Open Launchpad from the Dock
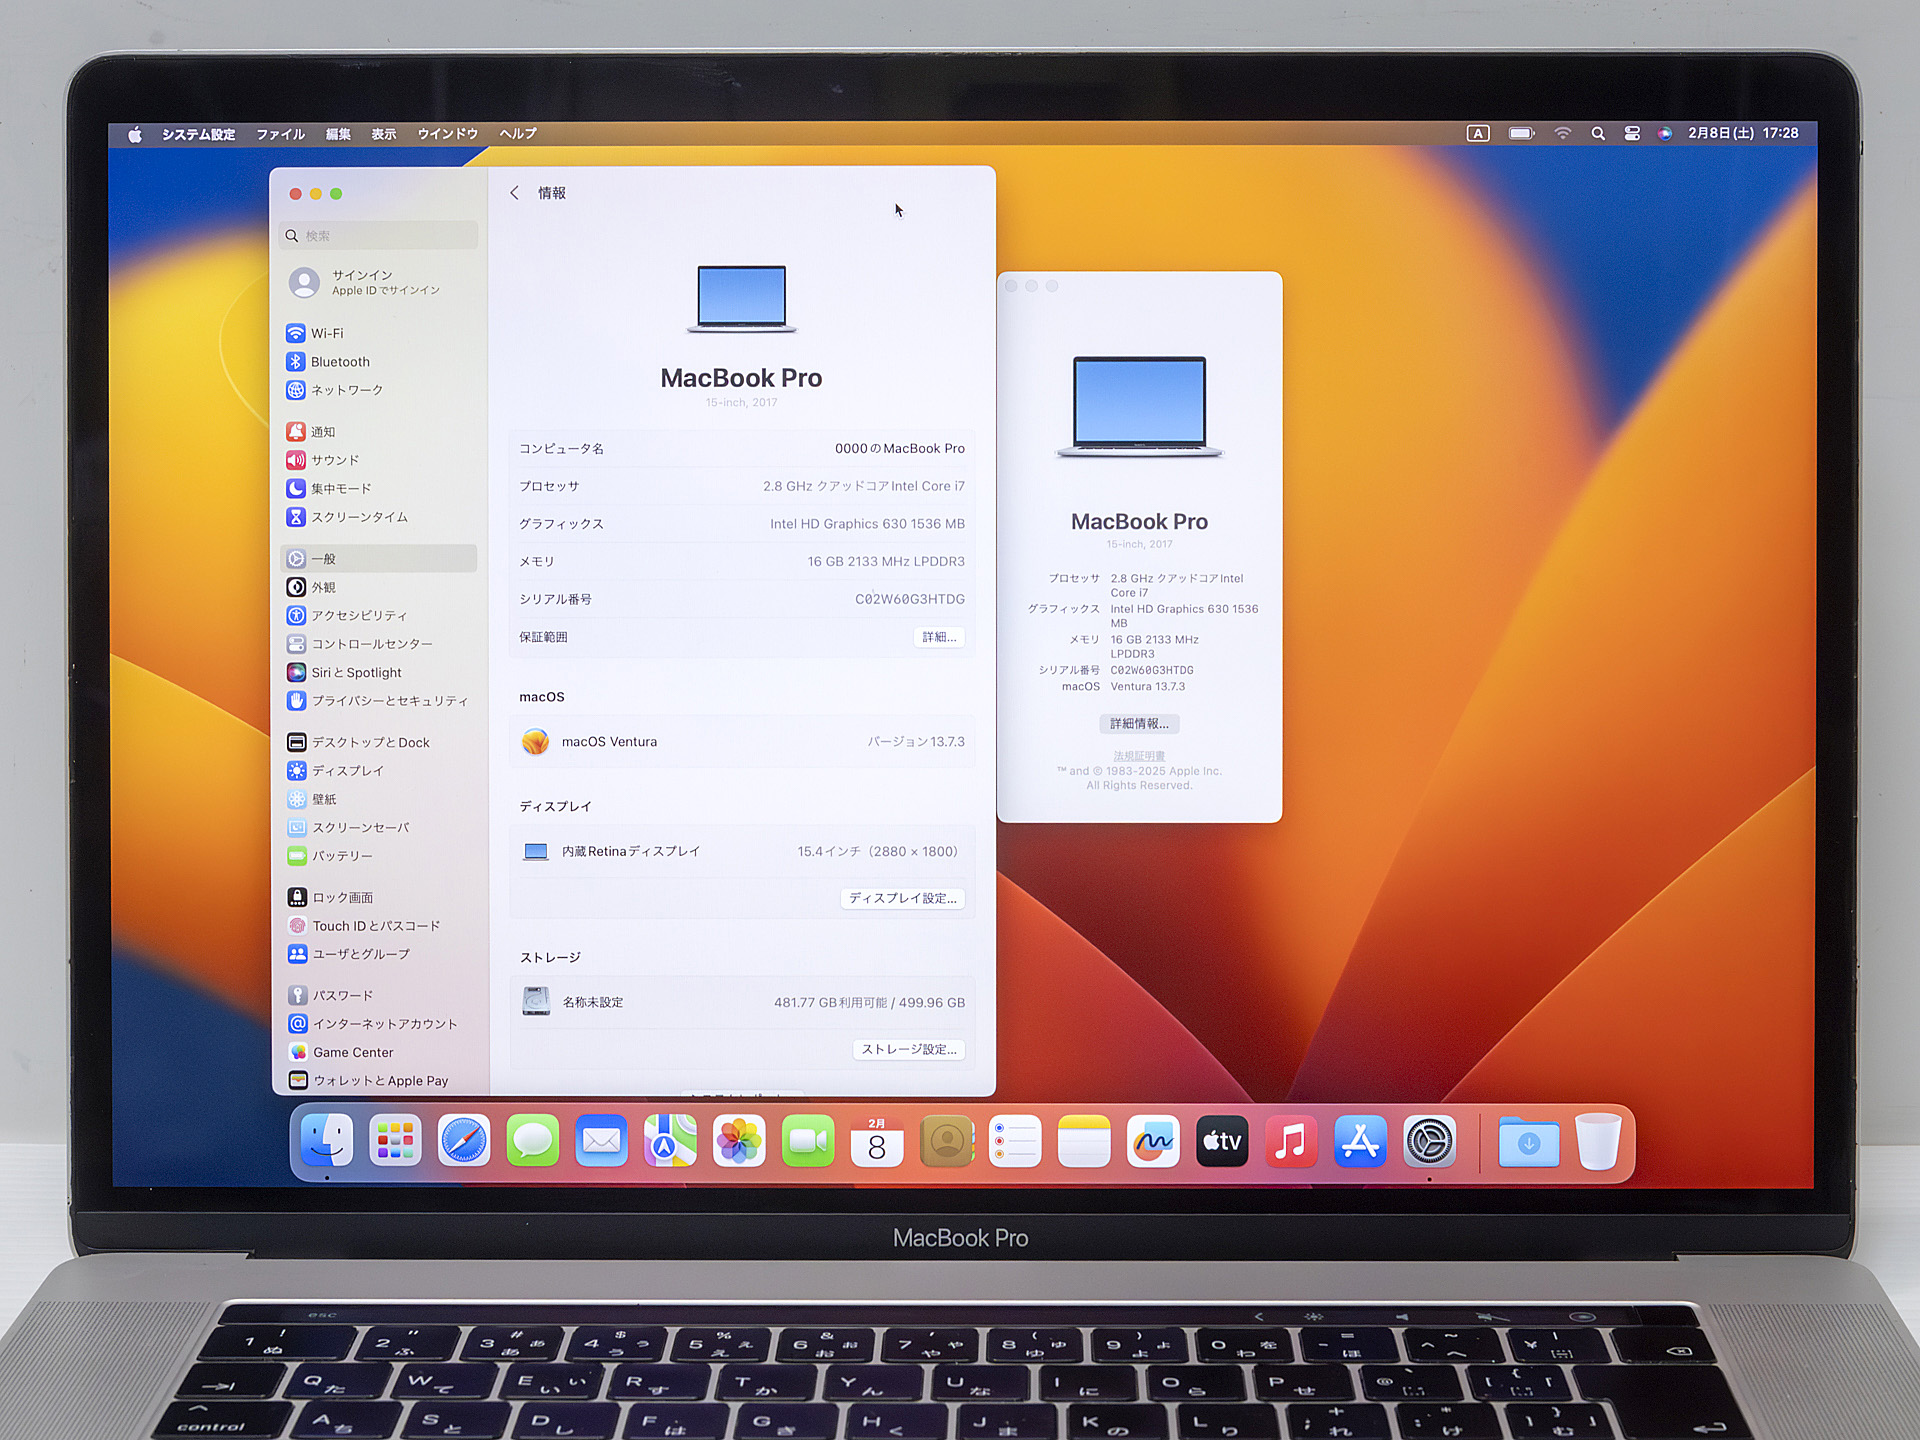Viewport: 1920px width, 1440px height. [x=396, y=1141]
